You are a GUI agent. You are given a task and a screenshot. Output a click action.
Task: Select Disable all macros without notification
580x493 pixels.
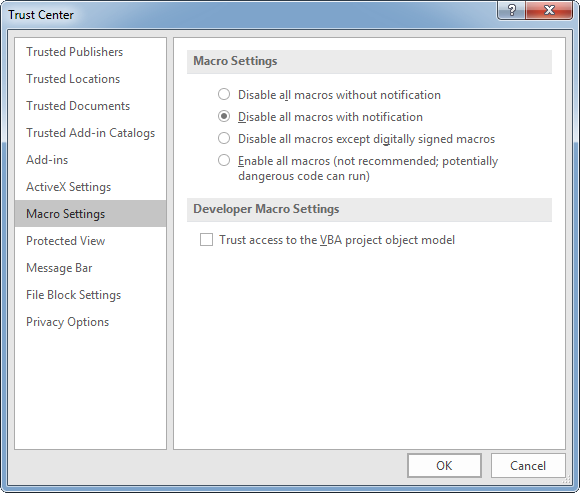click(224, 94)
